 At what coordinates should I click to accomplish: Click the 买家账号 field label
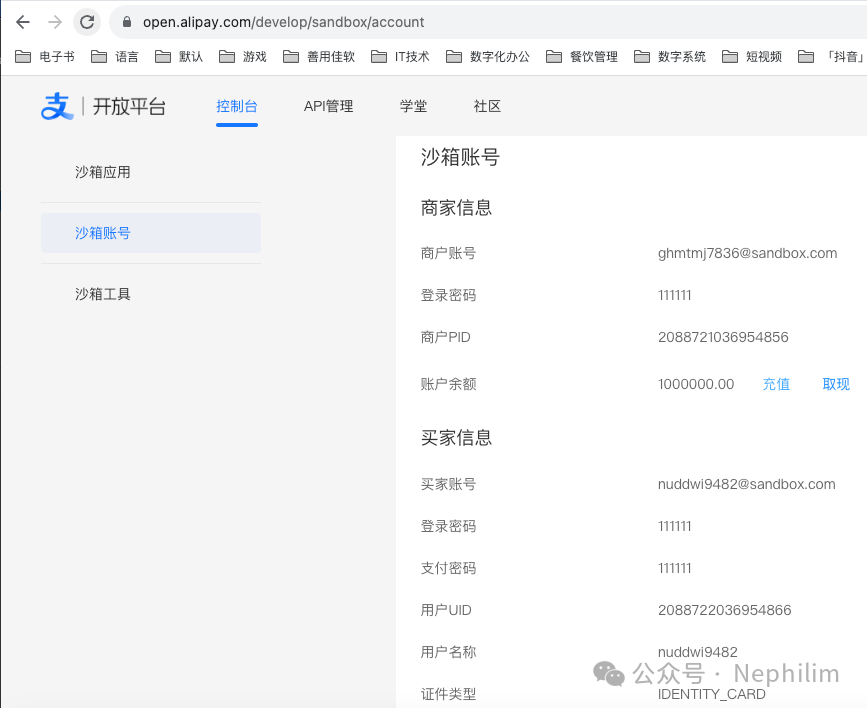pyautogui.click(x=448, y=484)
